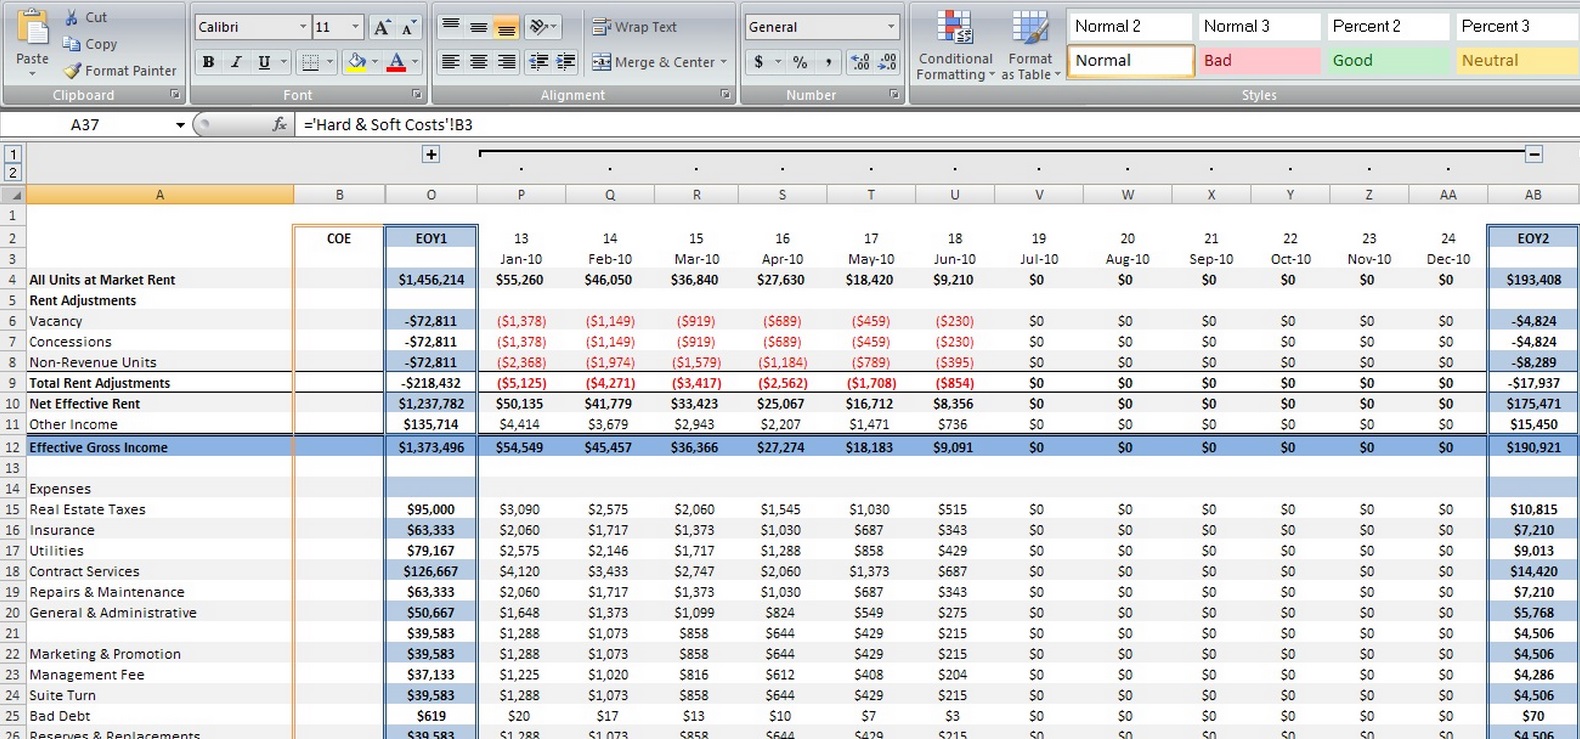Select the Format Painter tool
This screenshot has height=739, width=1580.
(x=120, y=71)
